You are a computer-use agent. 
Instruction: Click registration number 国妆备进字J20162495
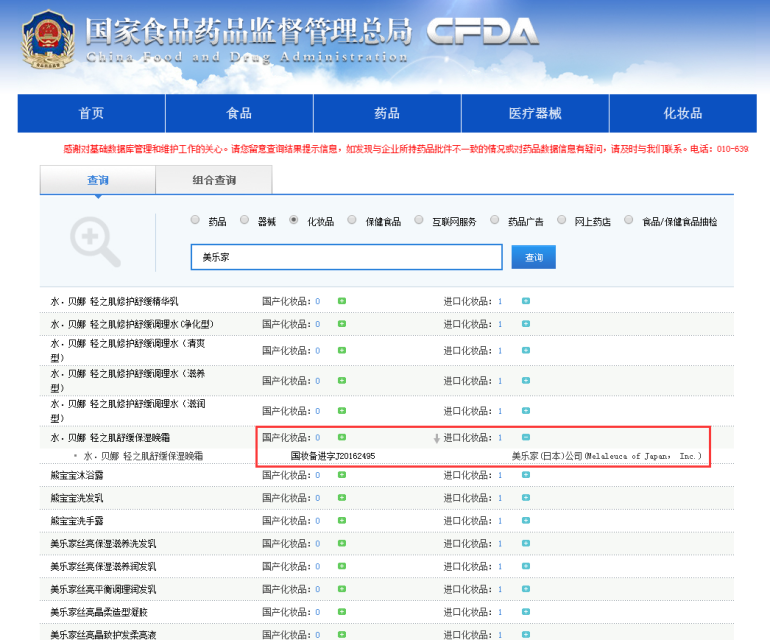(x=332, y=456)
